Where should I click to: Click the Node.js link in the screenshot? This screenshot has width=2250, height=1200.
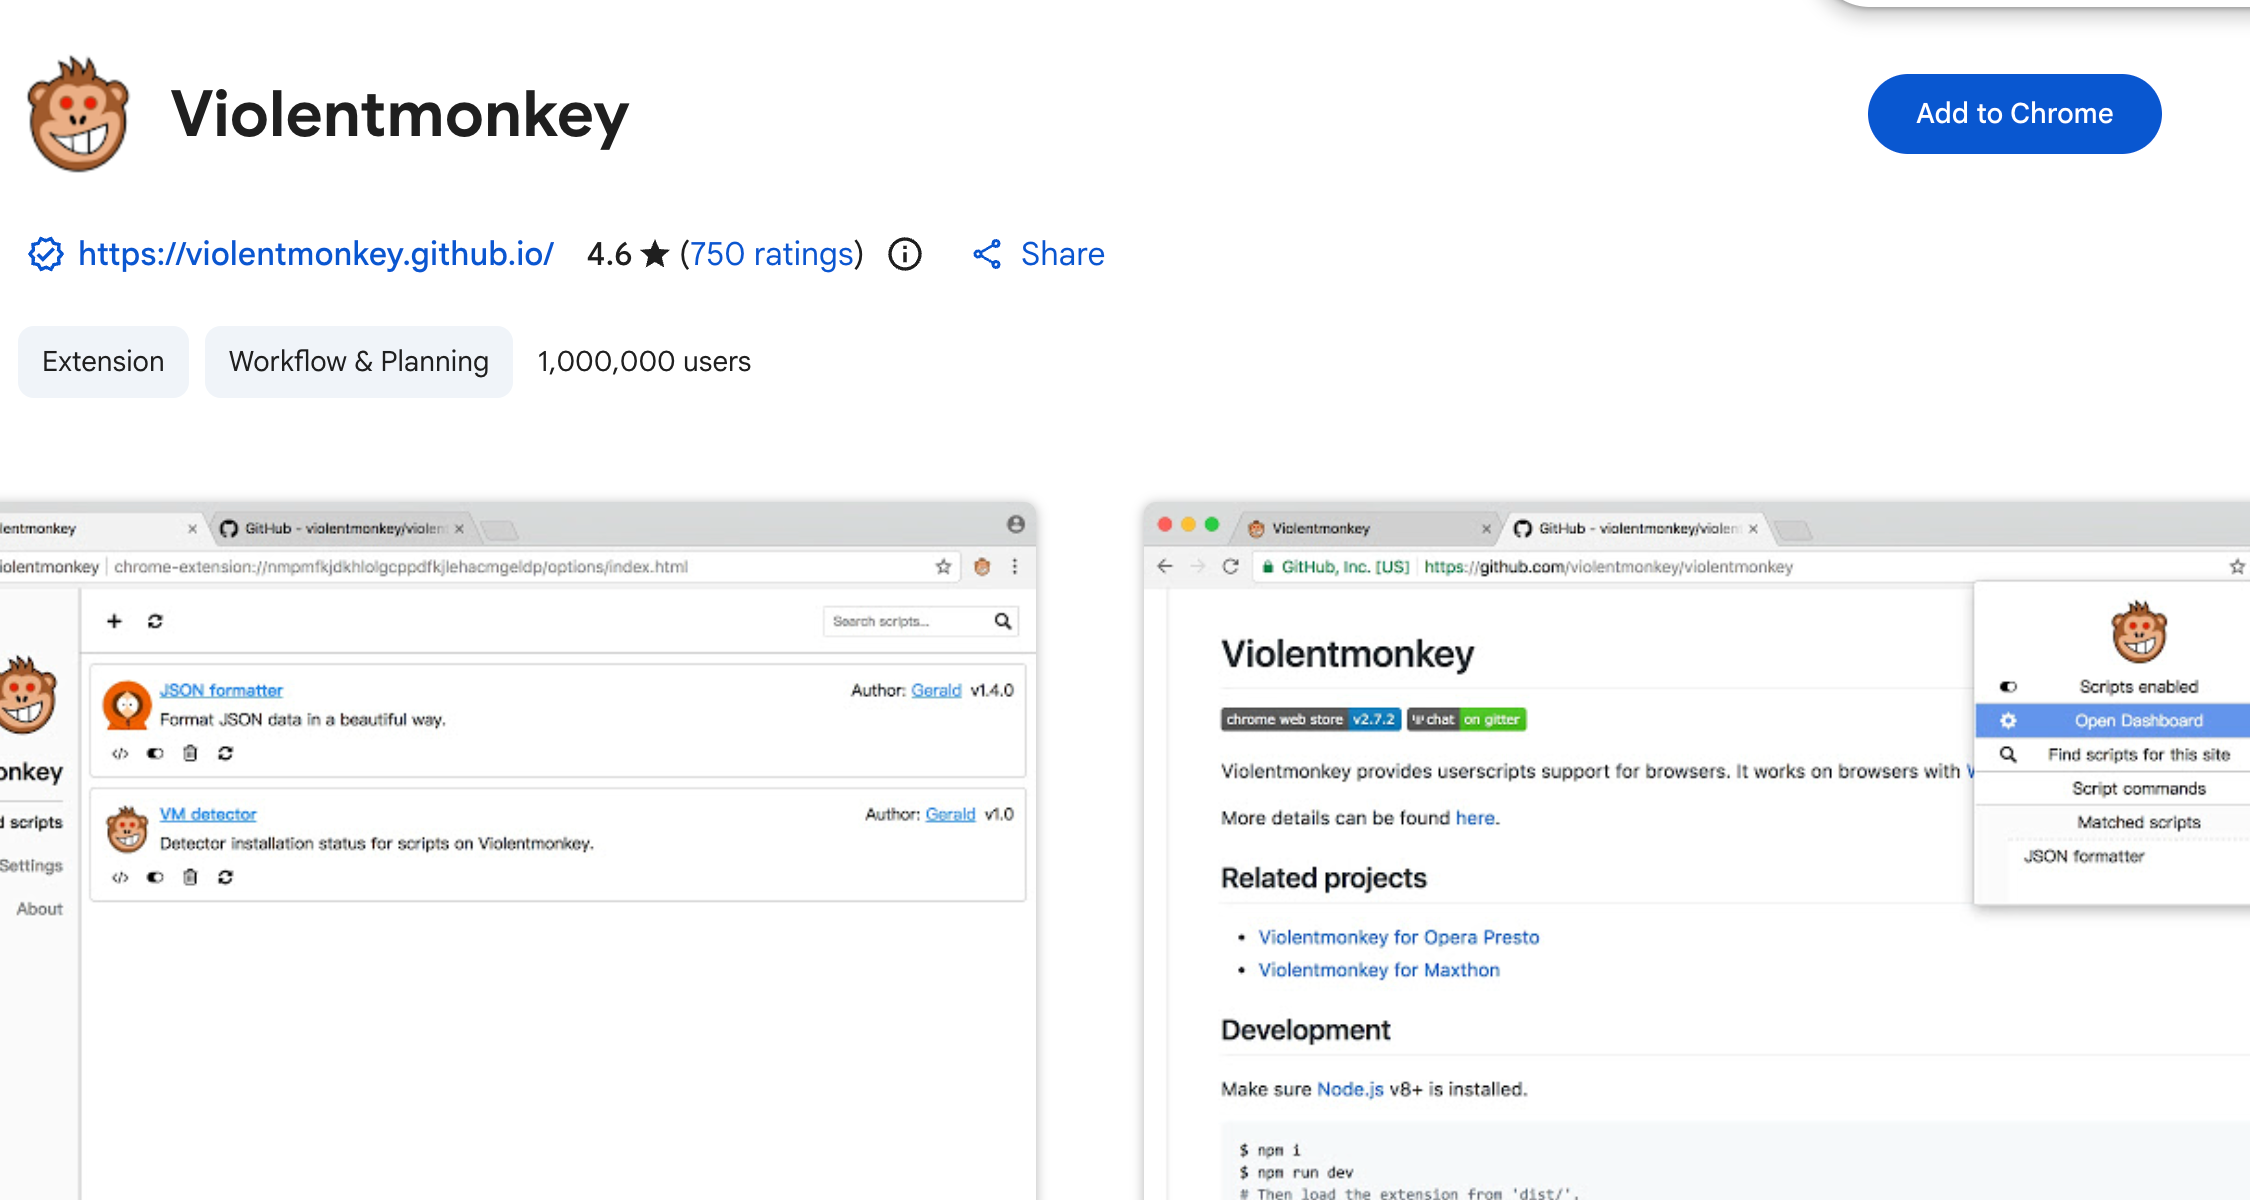coord(1350,1089)
